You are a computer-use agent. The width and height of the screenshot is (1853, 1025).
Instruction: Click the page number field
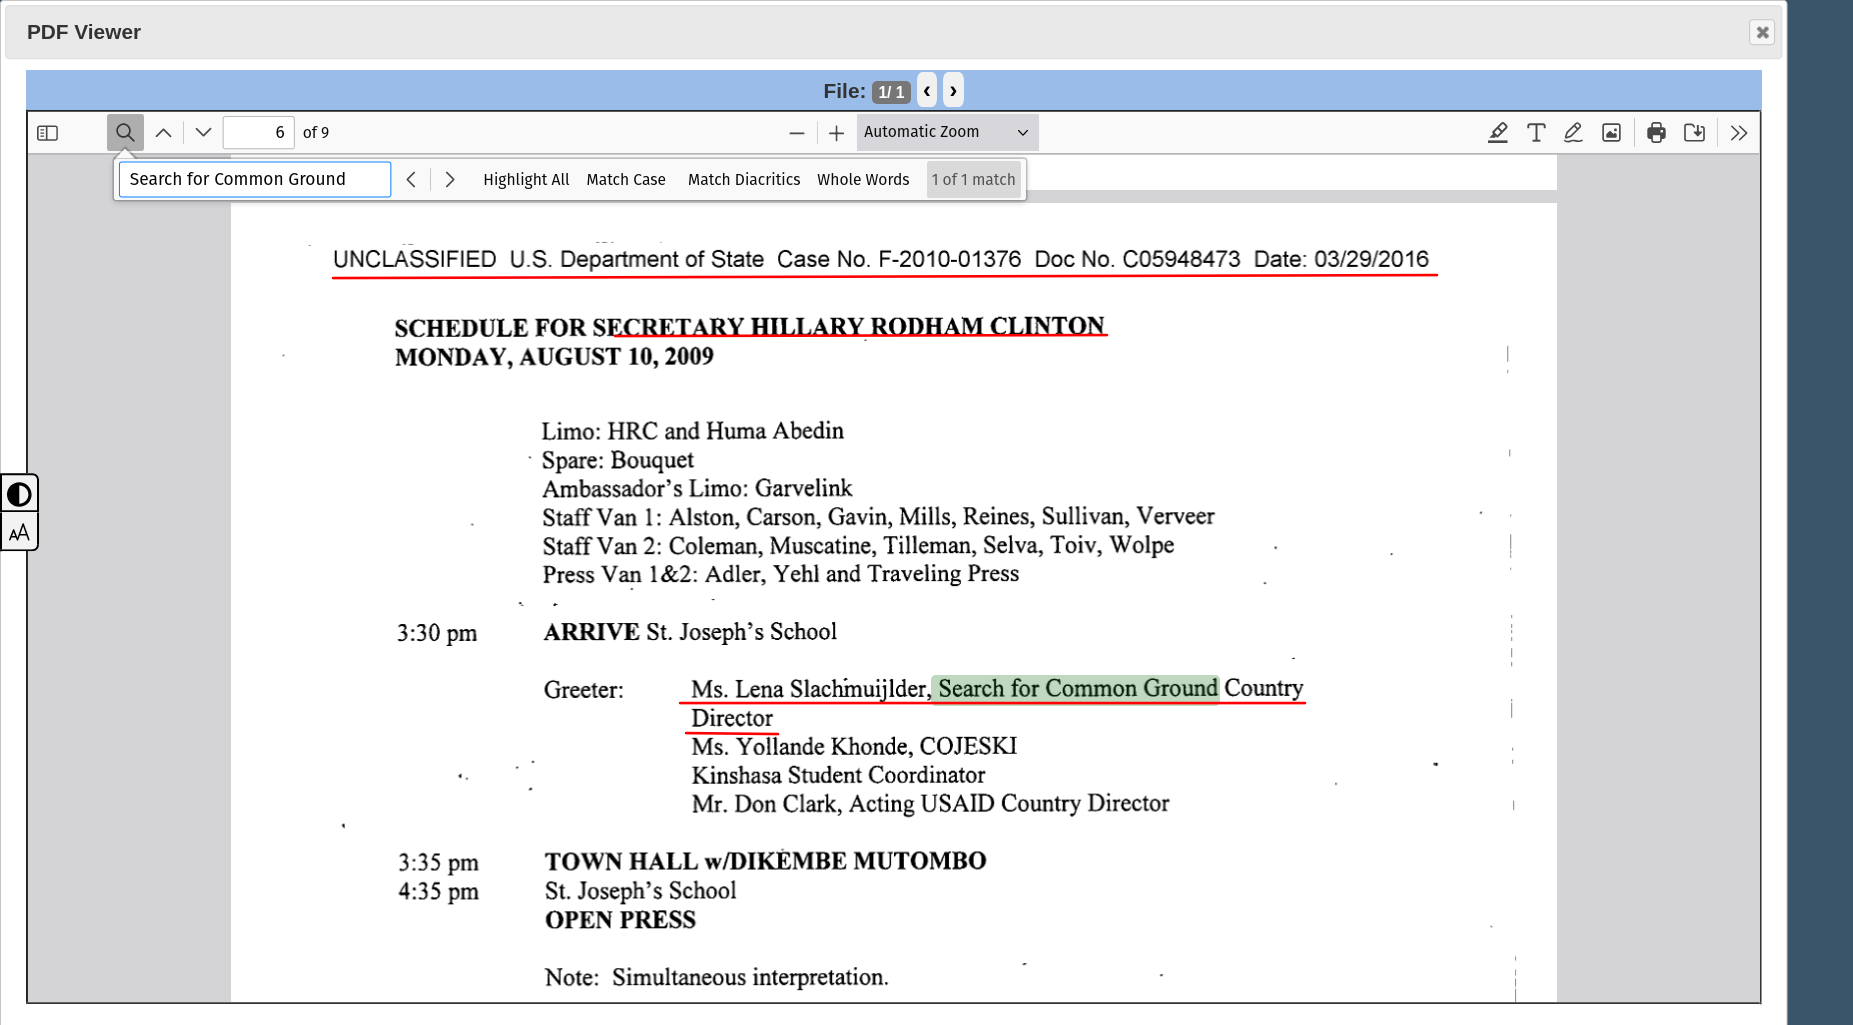(x=258, y=133)
